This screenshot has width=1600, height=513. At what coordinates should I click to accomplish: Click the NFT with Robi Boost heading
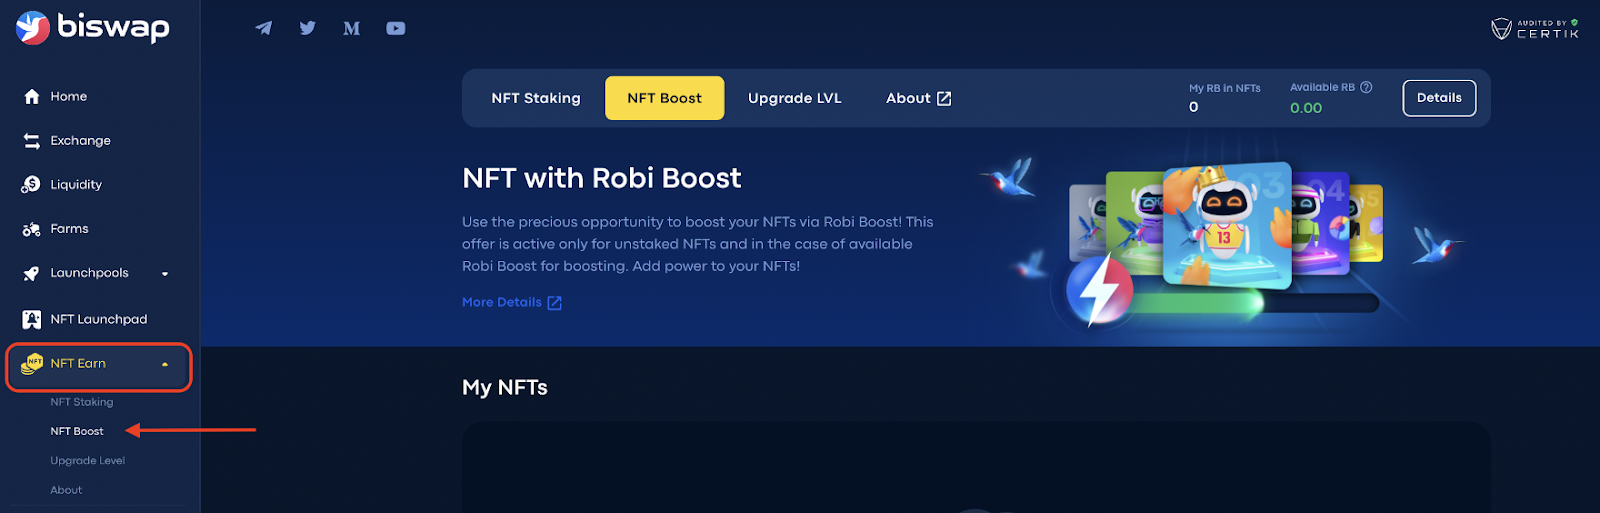coord(602,178)
